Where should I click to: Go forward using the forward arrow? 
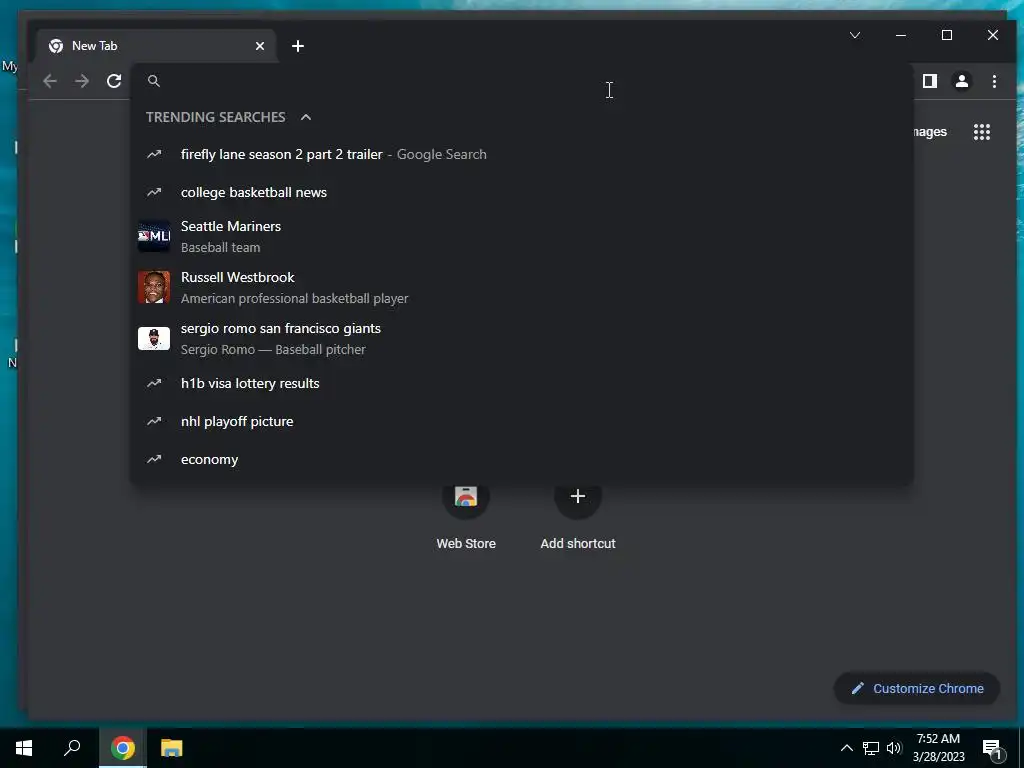tap(82, 81)
